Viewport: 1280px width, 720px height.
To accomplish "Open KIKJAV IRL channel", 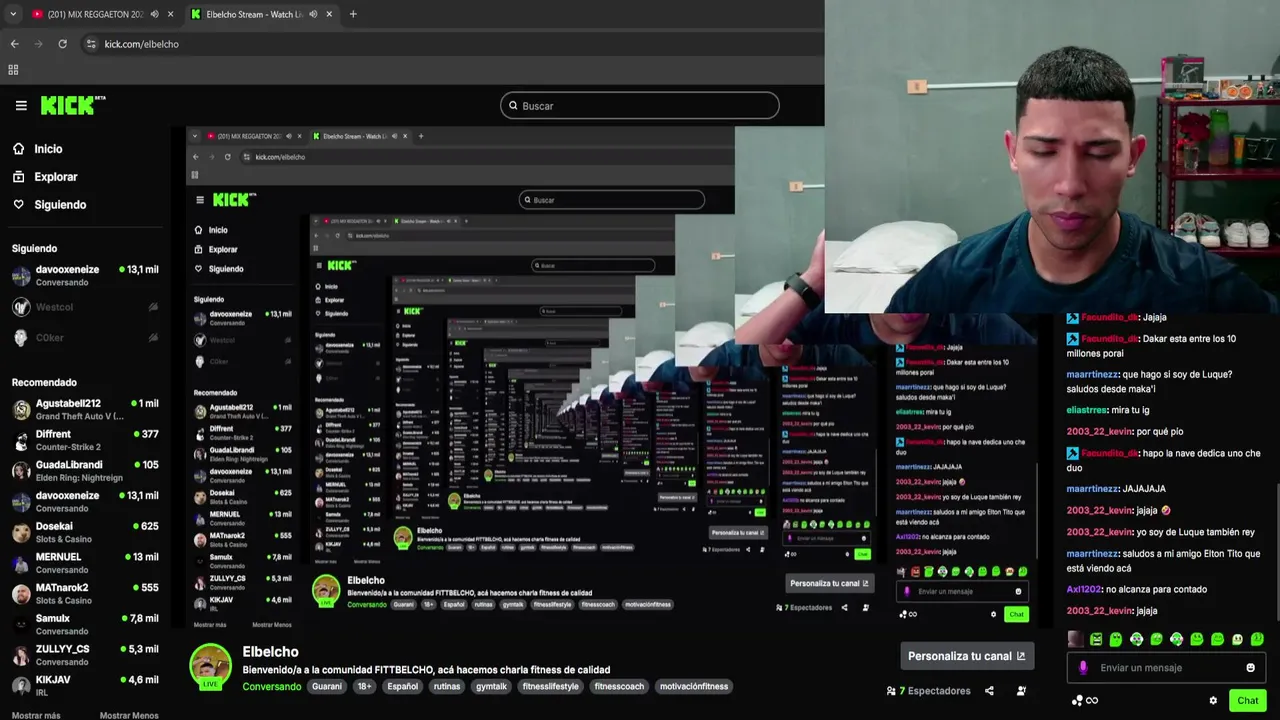I will 85,685.
